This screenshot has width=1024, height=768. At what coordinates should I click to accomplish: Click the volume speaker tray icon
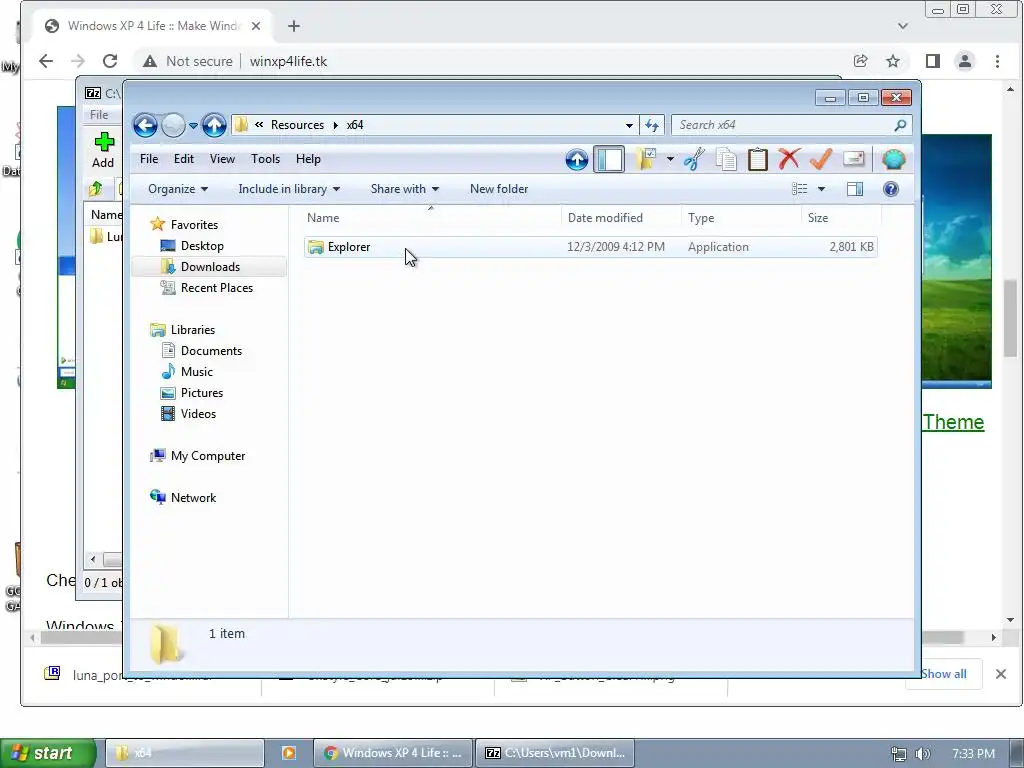(922, 754)
